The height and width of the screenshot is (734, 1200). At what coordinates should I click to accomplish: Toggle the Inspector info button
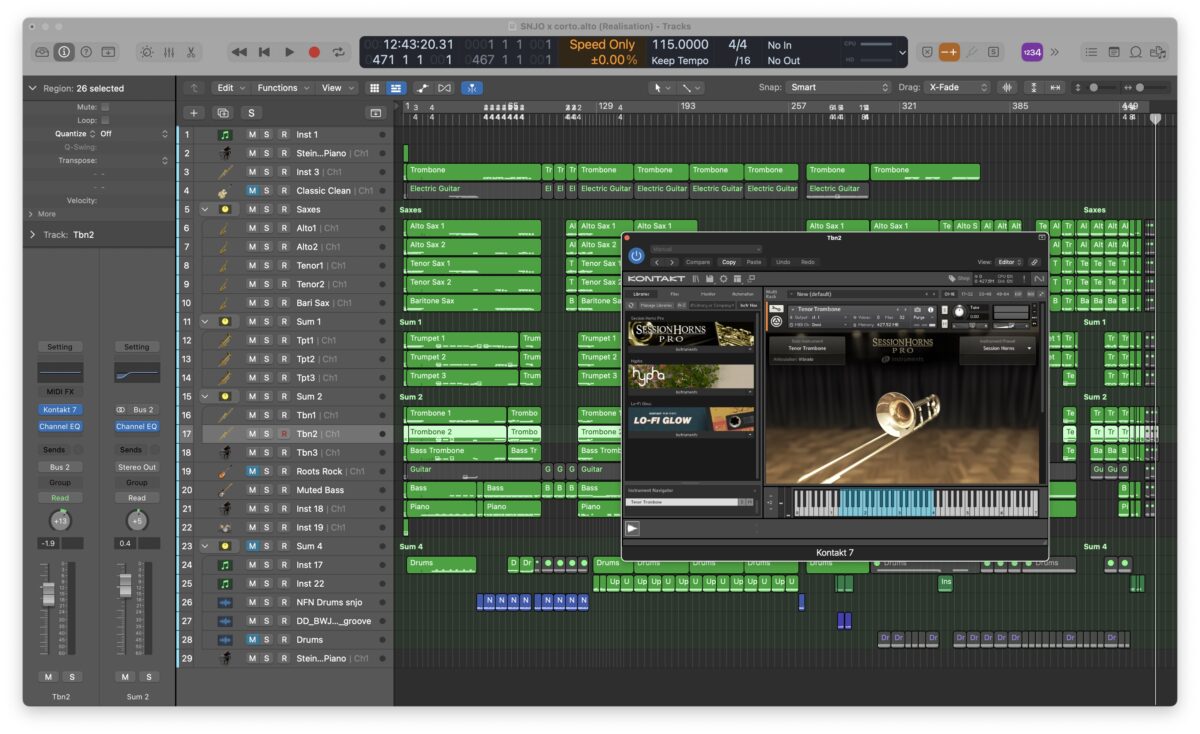coord(64,52)
